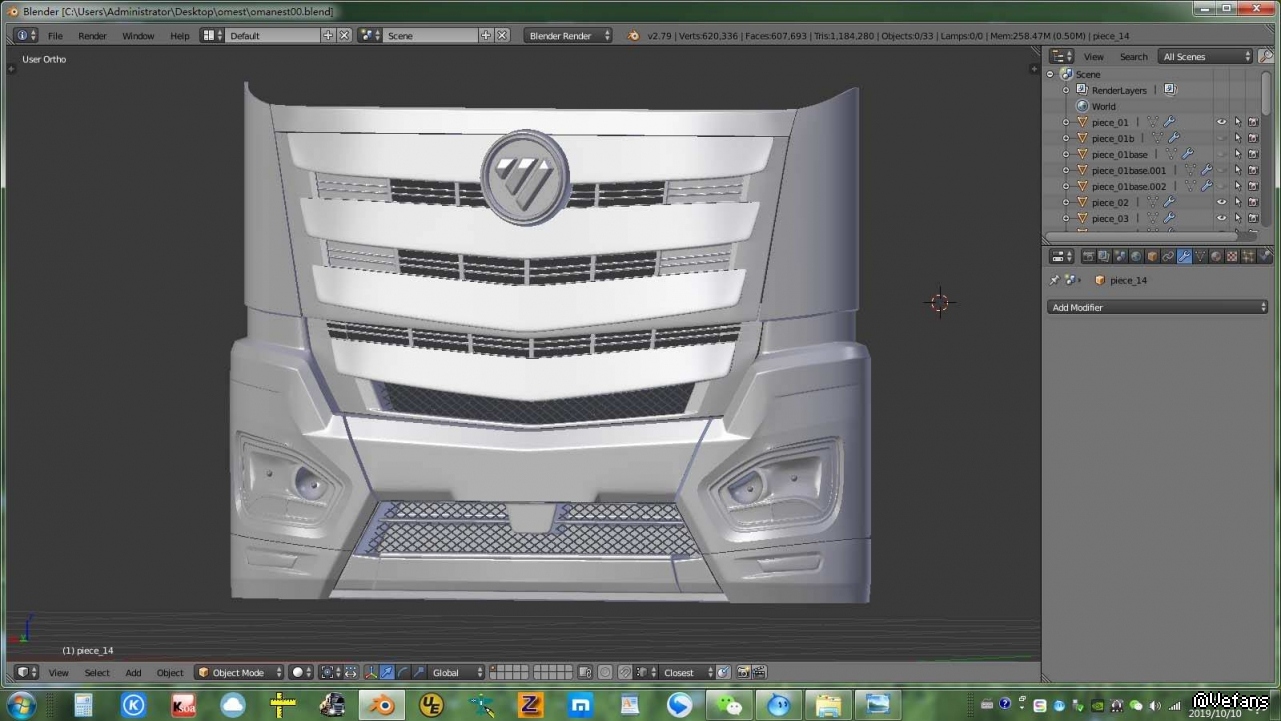Hide piece_01 using its eye icon
Image resolution: width=1281 pixels, height=721 pixels.
click(x=1221, y=122)
